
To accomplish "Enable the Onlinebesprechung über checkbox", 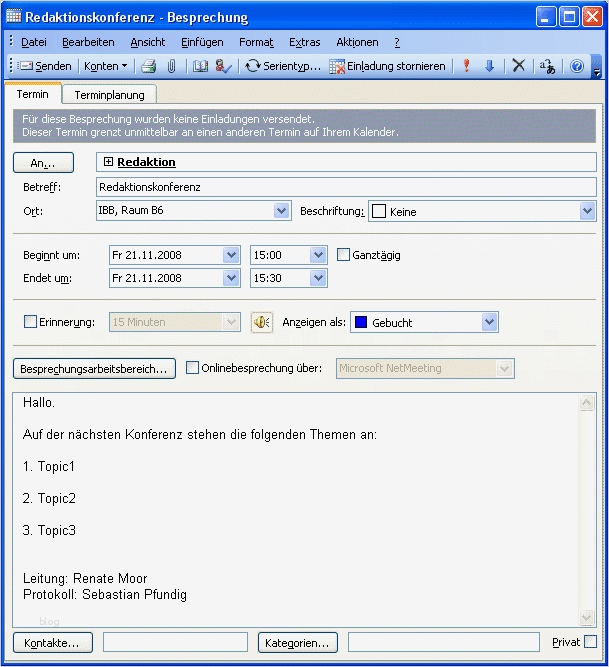I will pyautogui.click(x=192, y=368).
